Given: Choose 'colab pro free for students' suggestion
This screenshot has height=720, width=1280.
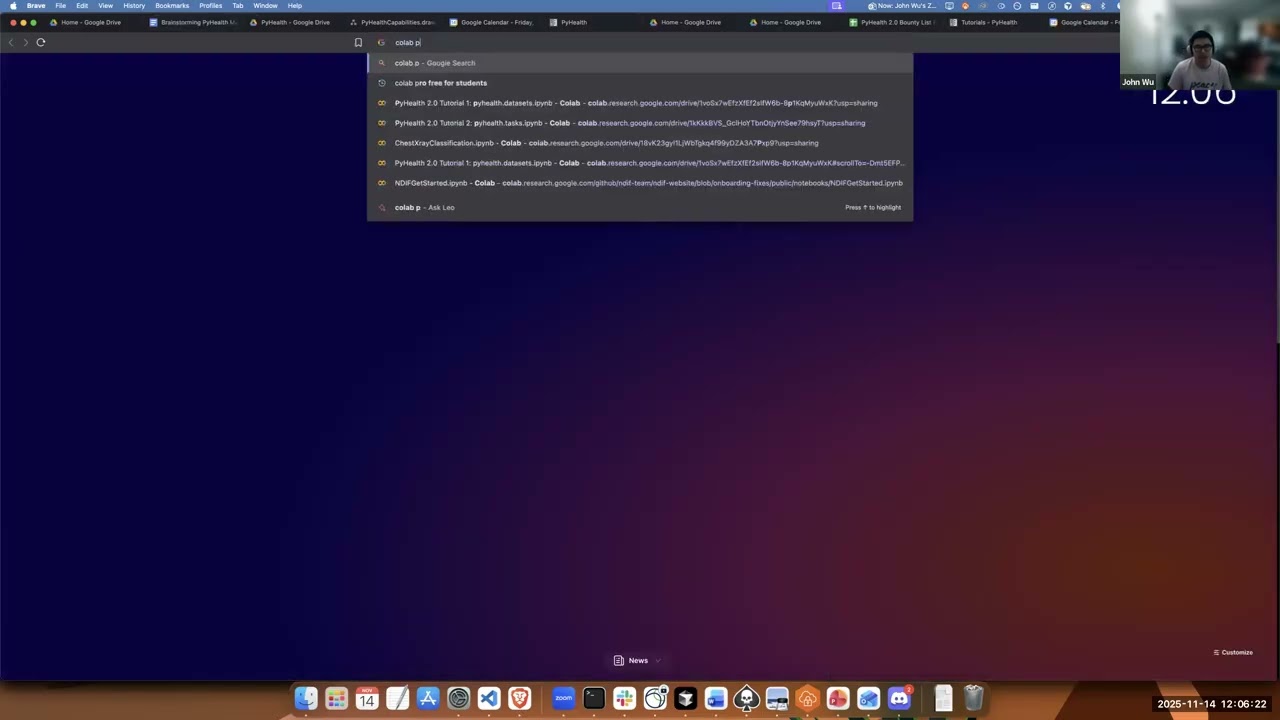Looking at the screenshot, I should (x=640, y=83).
